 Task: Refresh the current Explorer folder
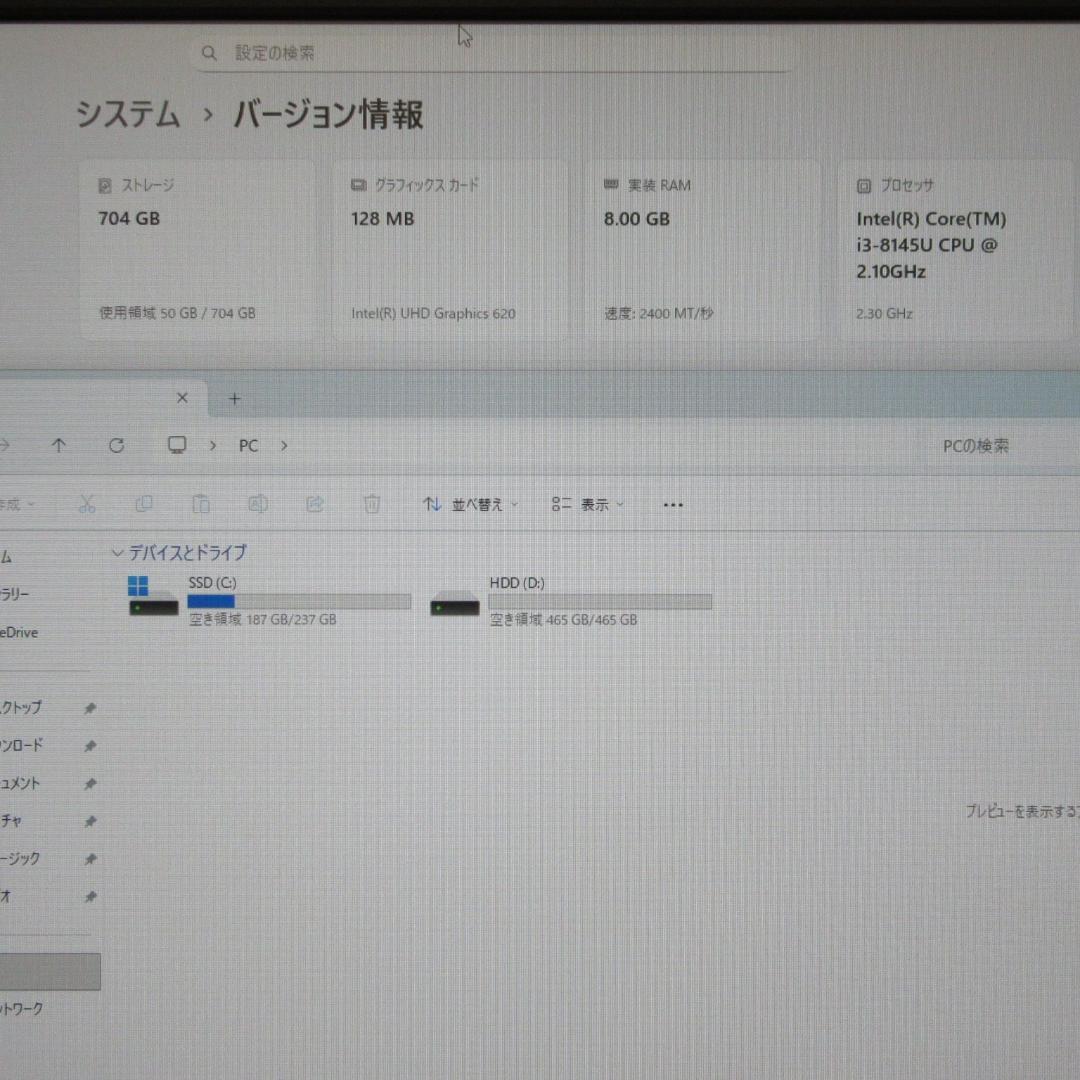(116, 445)
